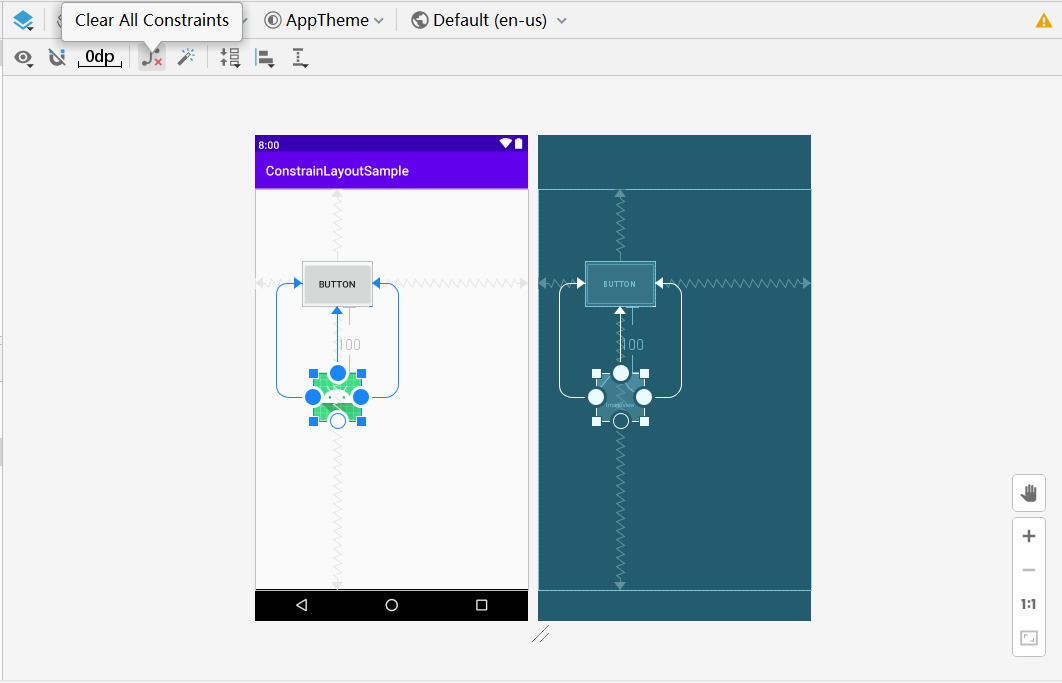The image size is (1062, 683).
Task: Click the 100 margin label in design
Action: click(349, 344)
